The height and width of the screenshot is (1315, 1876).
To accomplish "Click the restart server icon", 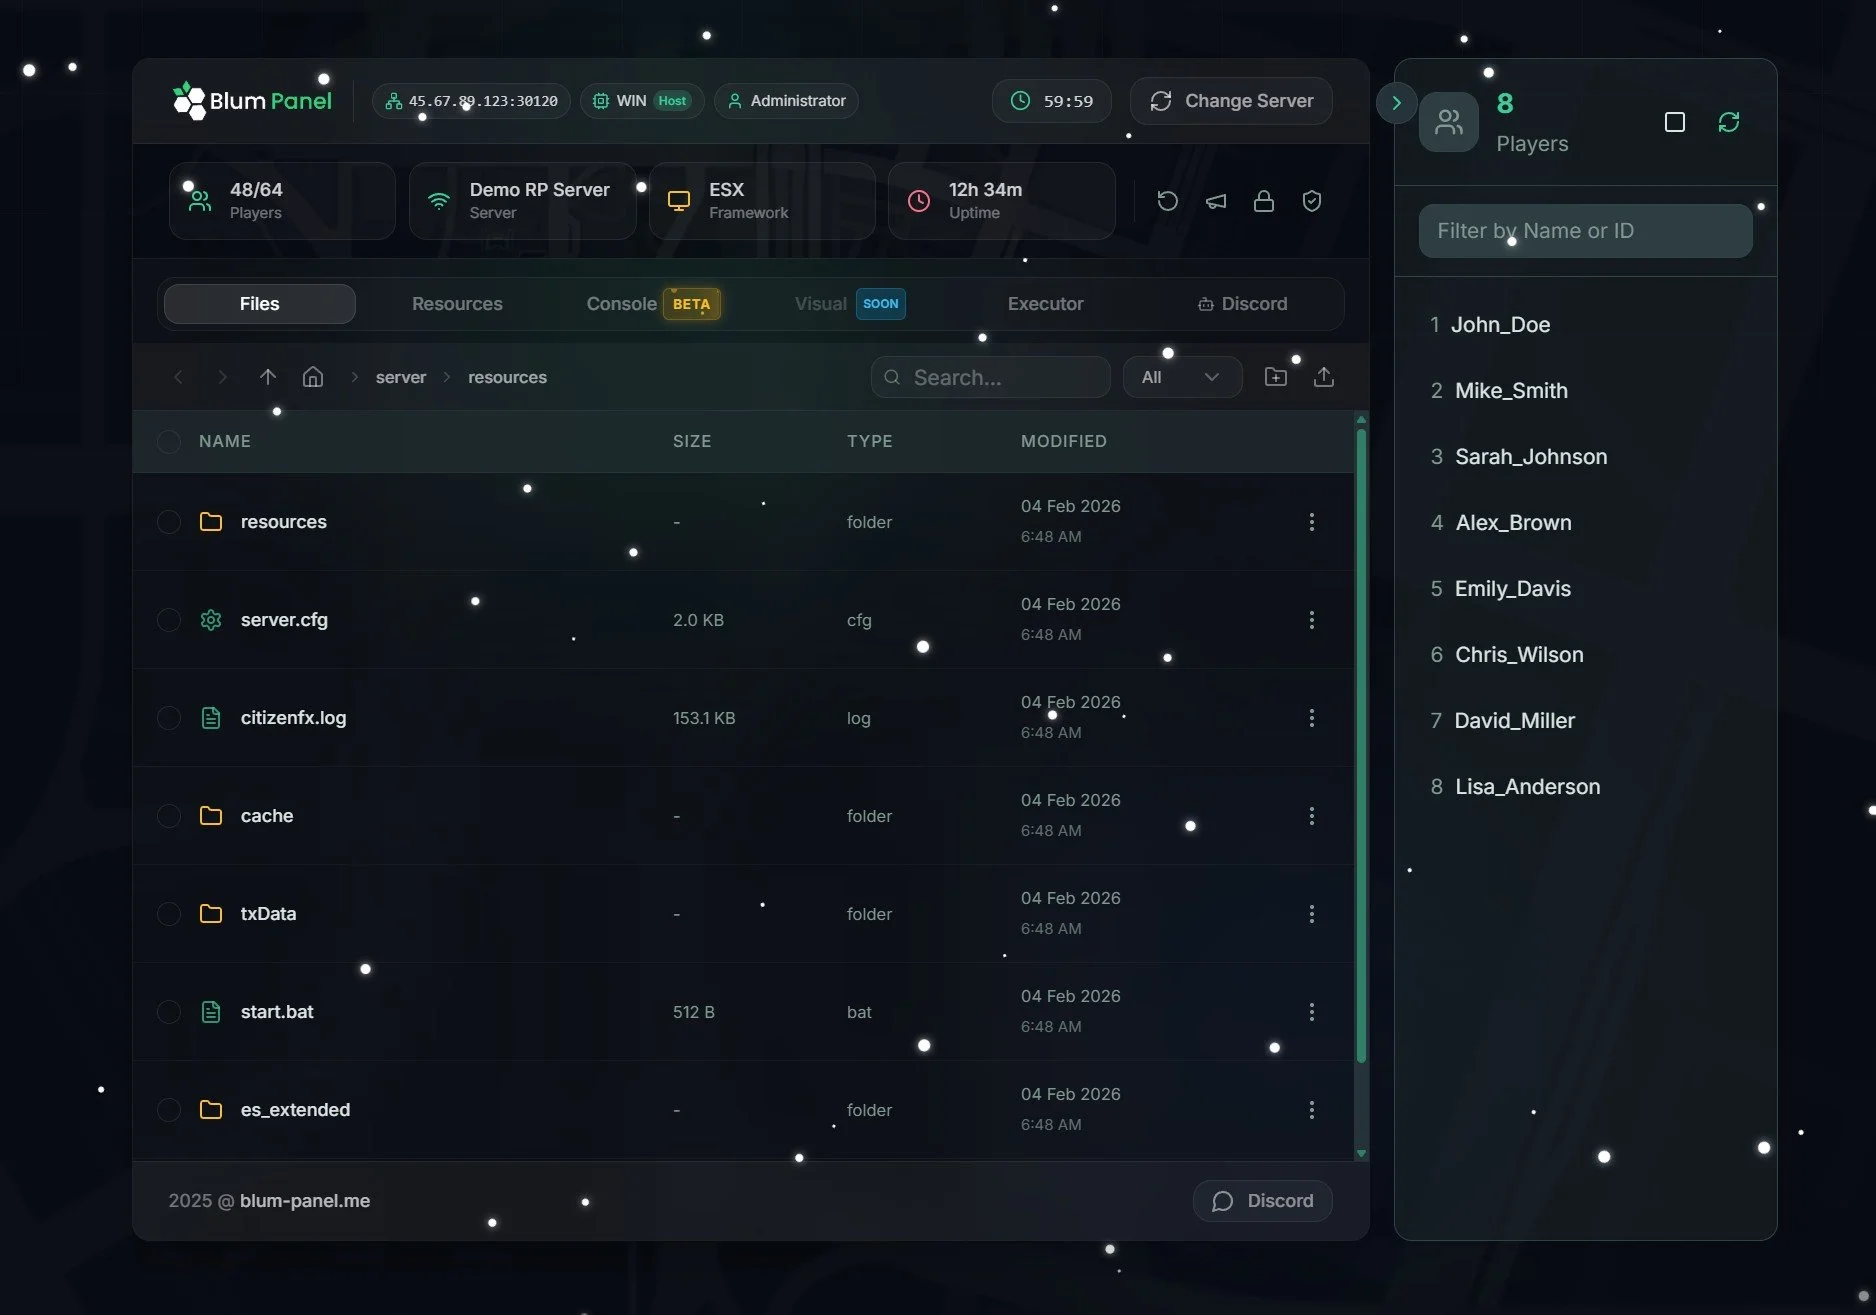I will 1167,201.
